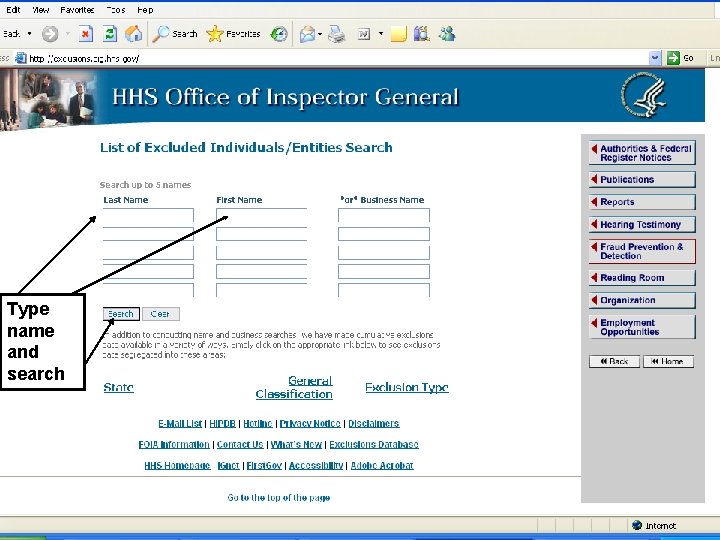Expand the address bar dropdown
720x540 pixels.
click(655, 58)
